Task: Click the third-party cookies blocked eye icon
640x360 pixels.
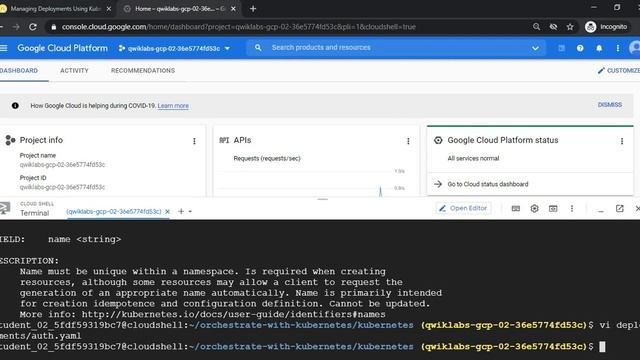Action: tap(553, 27)
